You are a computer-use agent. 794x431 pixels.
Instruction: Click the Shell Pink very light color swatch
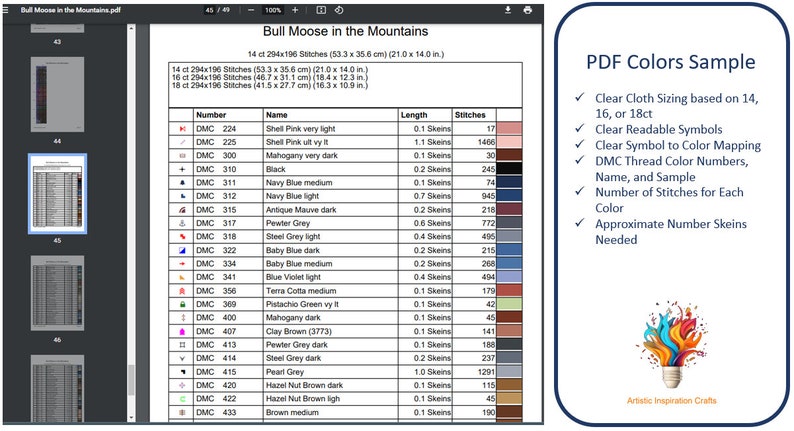509,129
